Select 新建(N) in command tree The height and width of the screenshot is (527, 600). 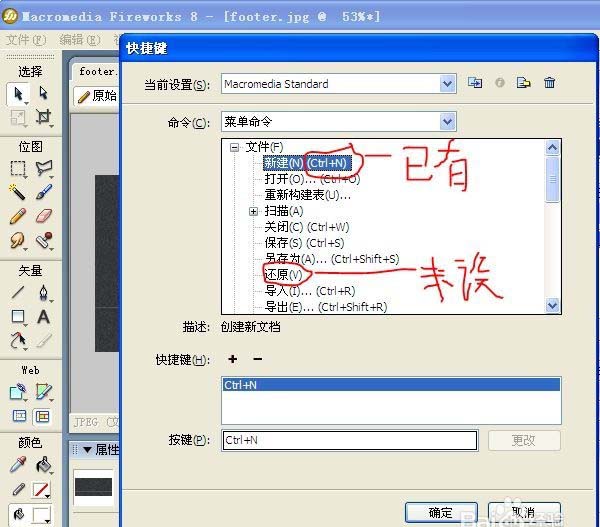click(307, 163)
